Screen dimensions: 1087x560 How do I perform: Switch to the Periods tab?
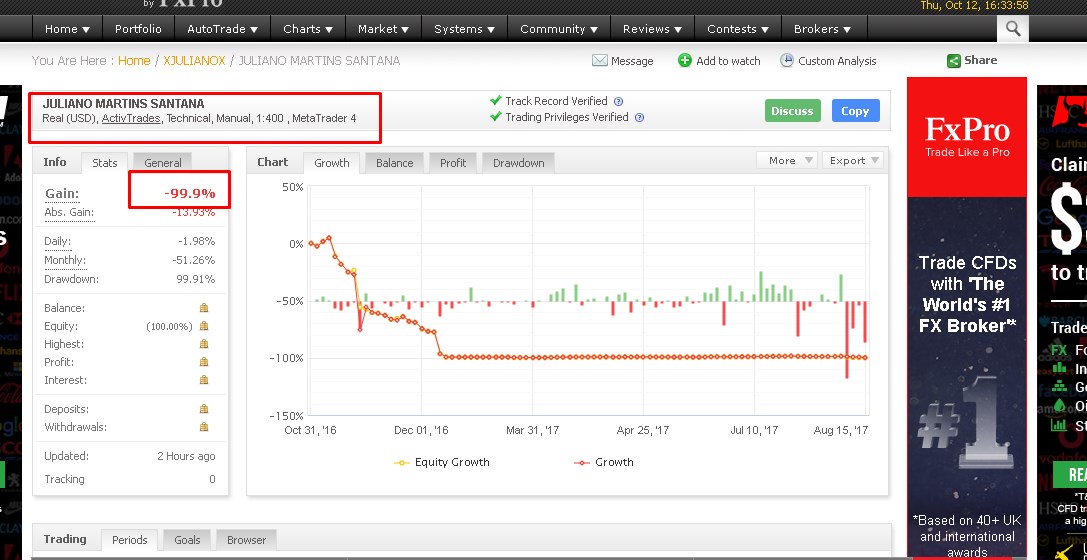coord(129,540)
